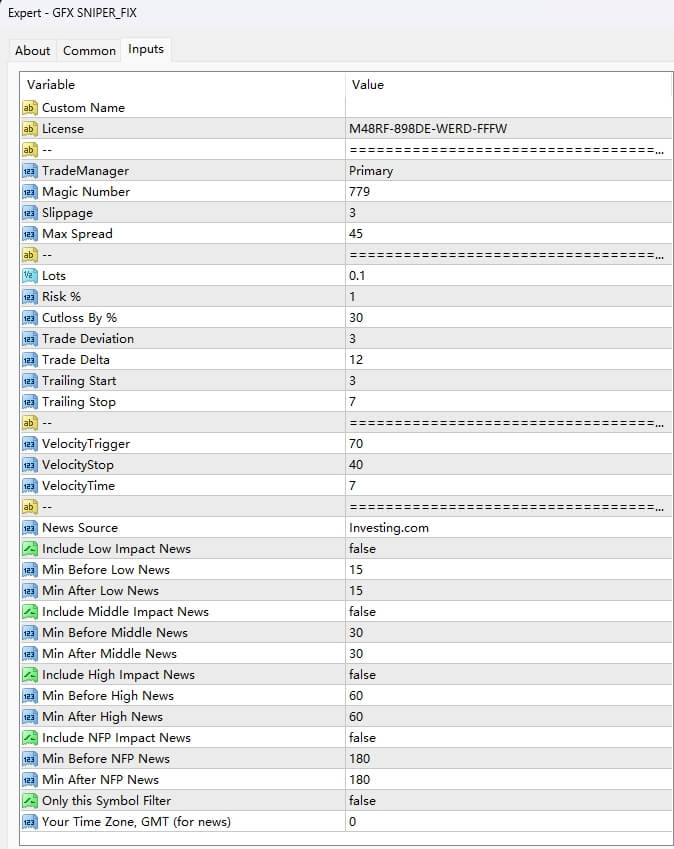Click the Only this Symbol Filter boolean icon
The height and width of the screenshot is (849, 674).
click(x=29, y=801)
